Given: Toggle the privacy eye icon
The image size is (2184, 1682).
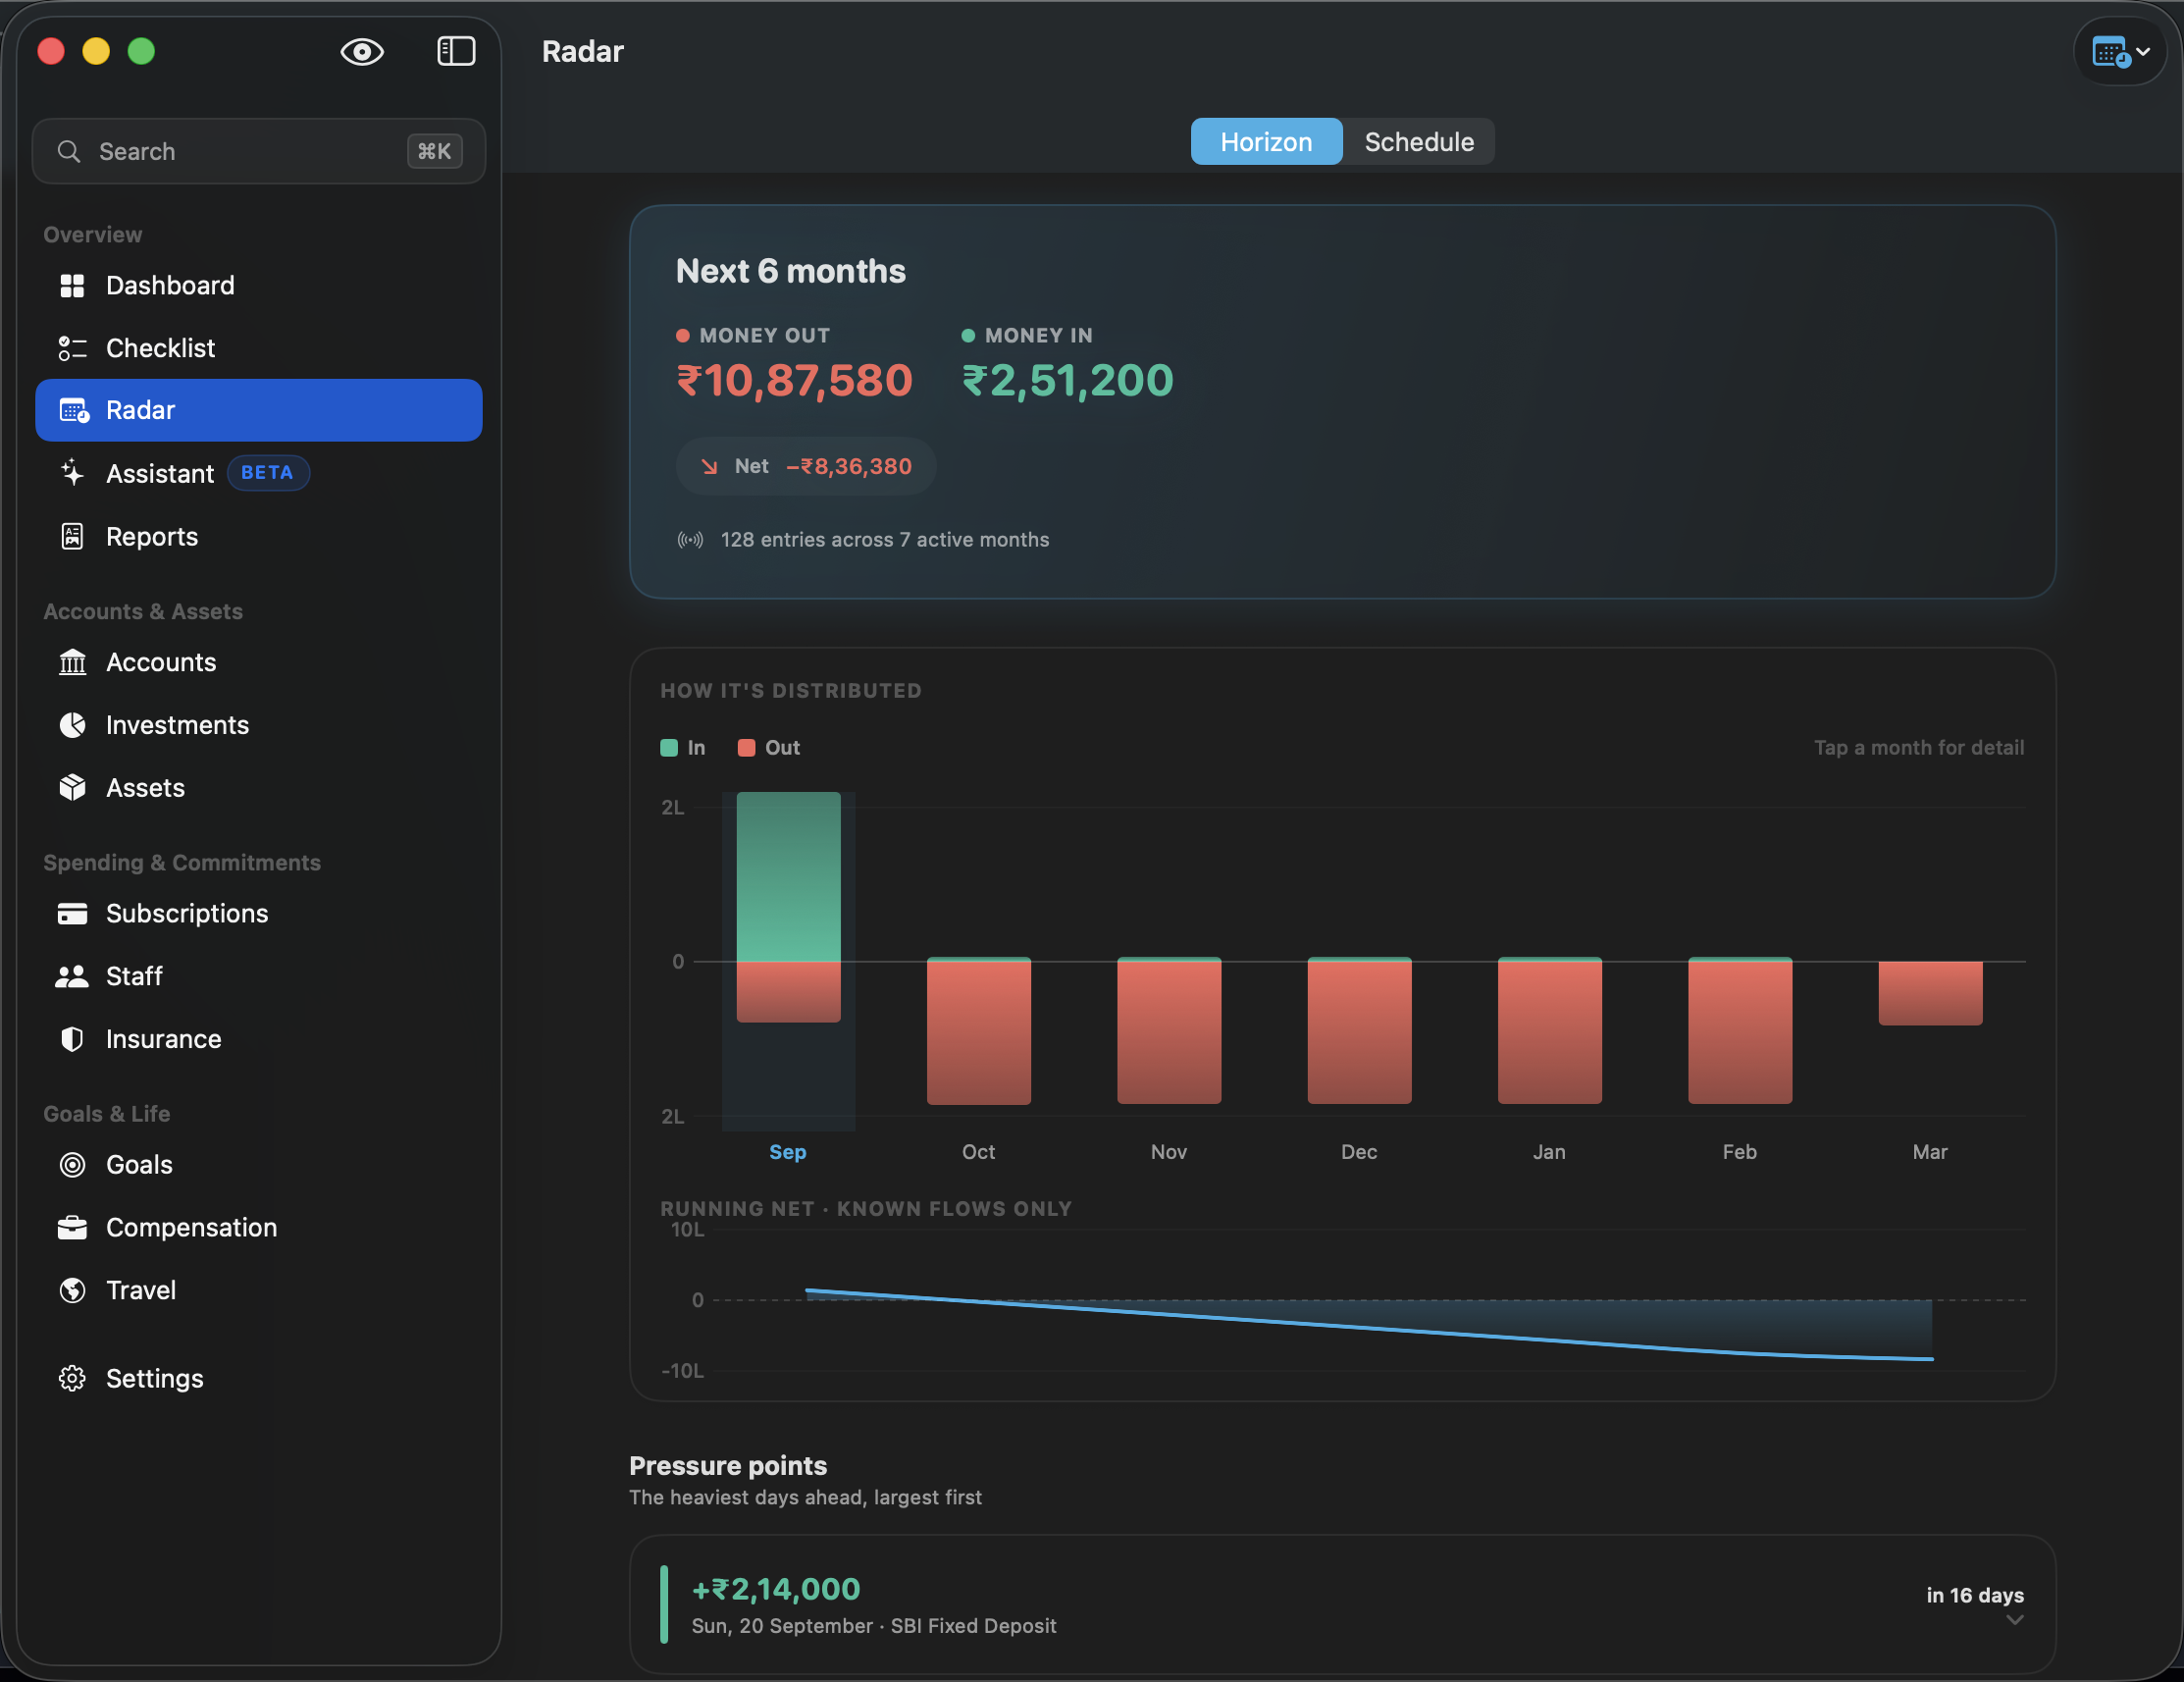Looking at the screenshot, I should pos(362,51).
